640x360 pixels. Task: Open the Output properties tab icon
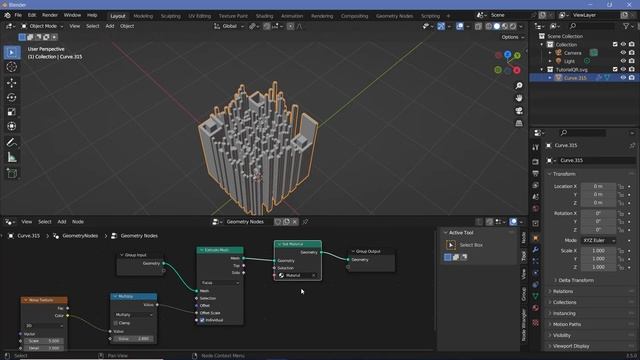point(536,174)
